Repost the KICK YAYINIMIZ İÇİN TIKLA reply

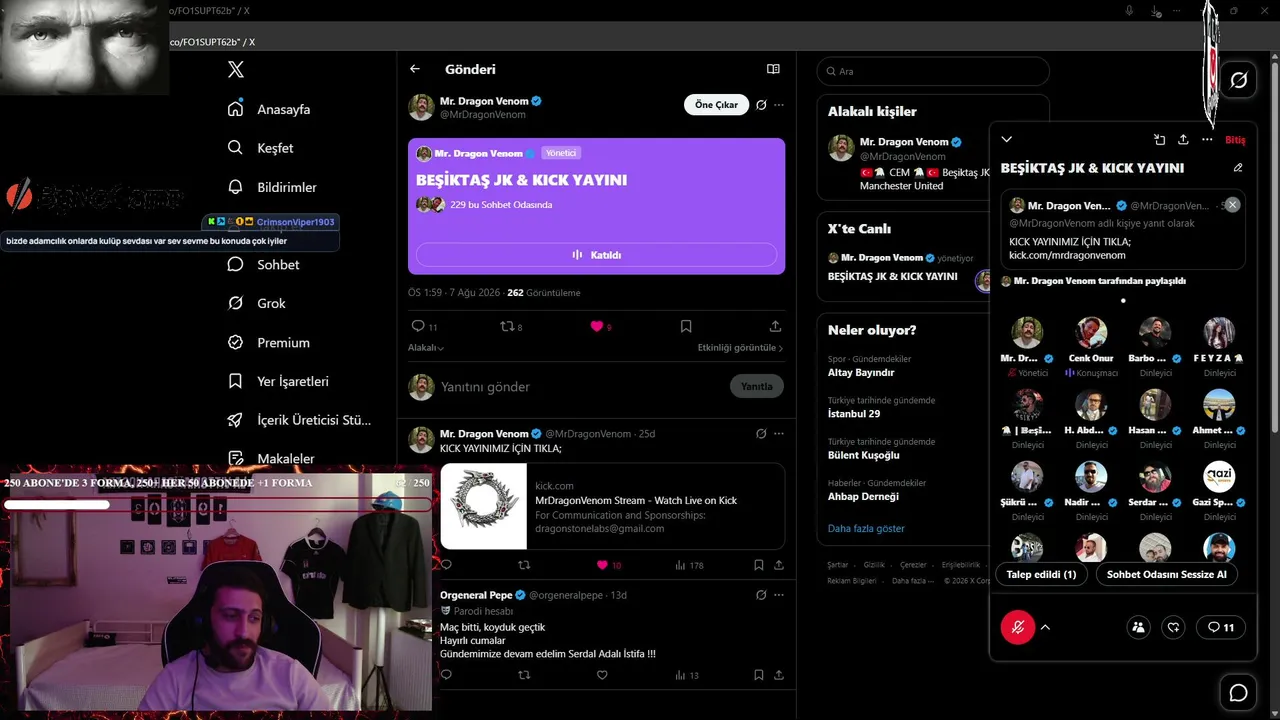click(524, 565)
